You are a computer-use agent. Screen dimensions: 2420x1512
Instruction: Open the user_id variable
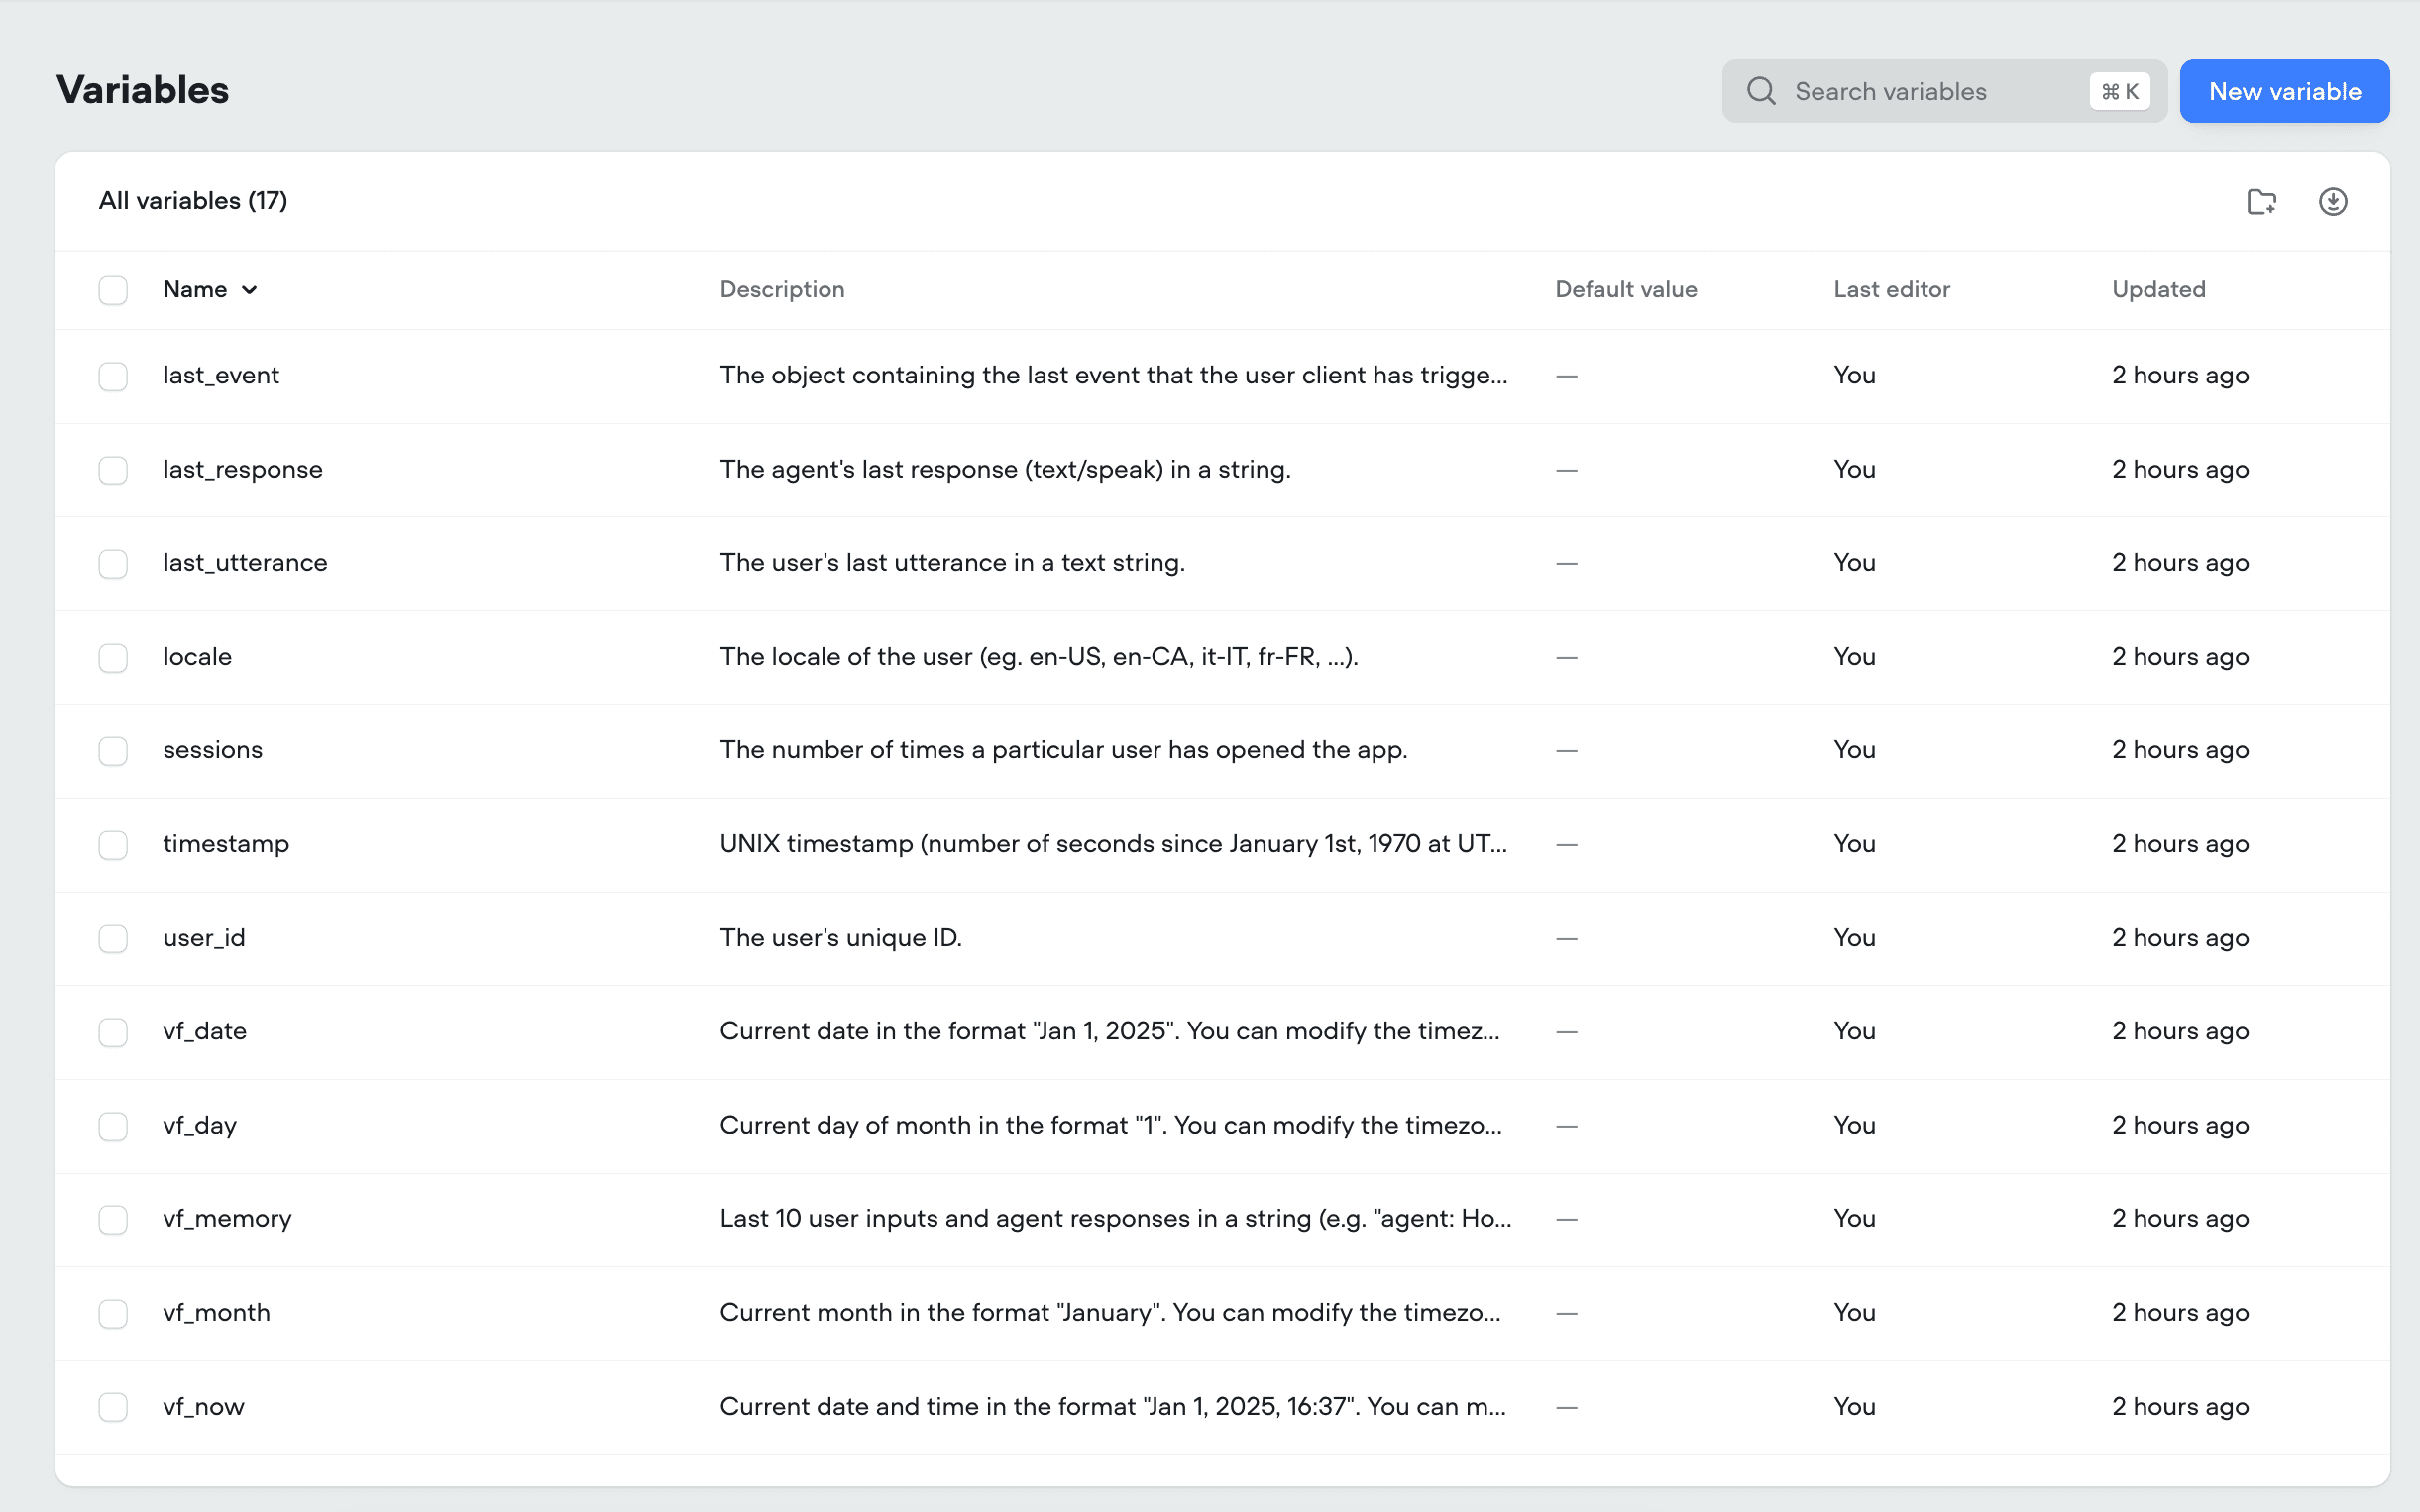click(204, 937)
